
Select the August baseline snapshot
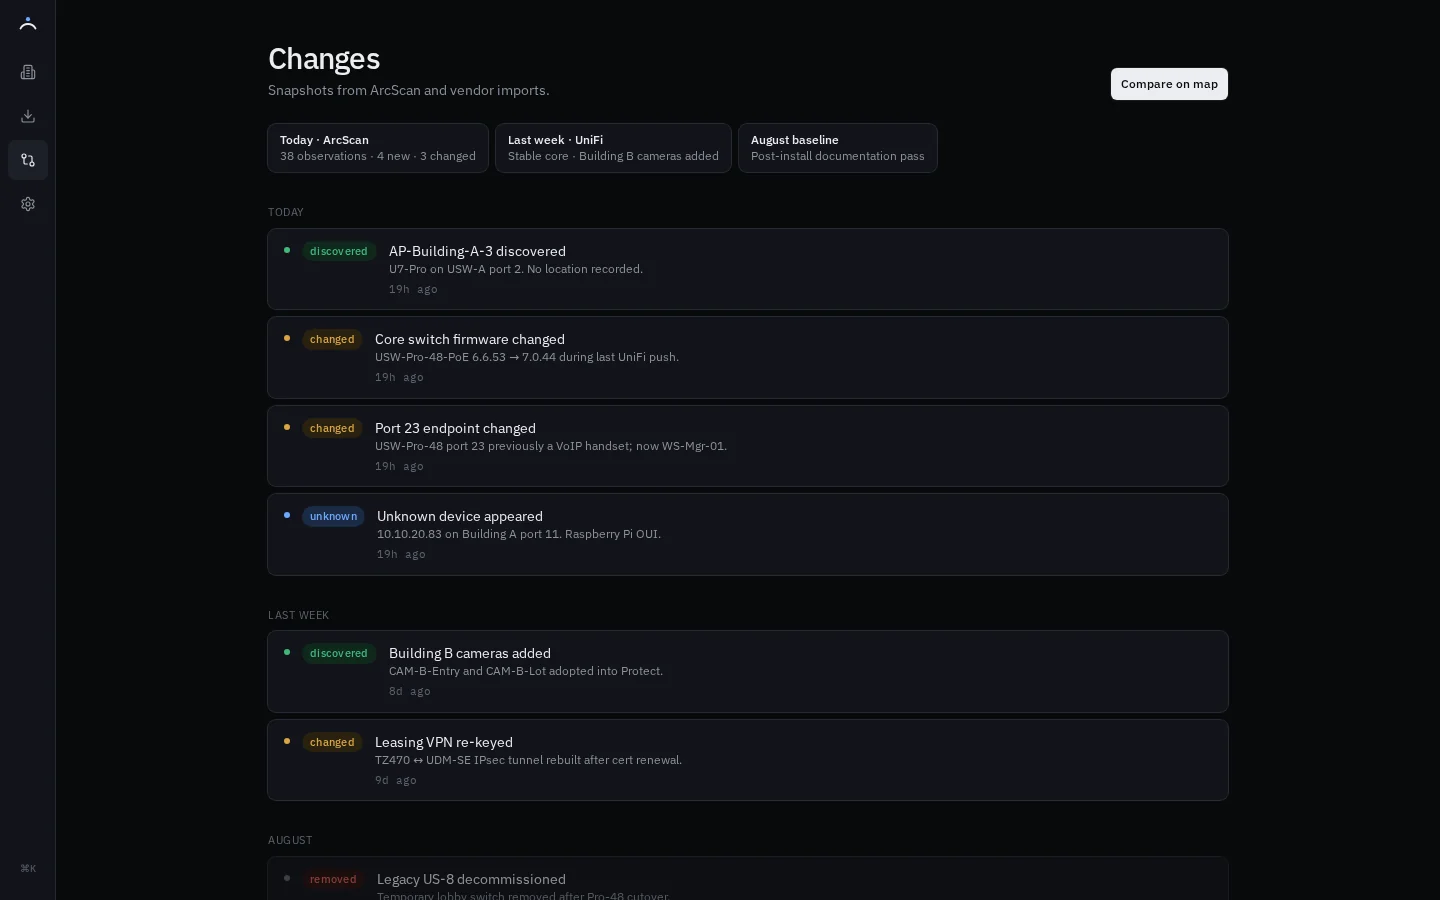pyautogui.click(x=838, y=148)
